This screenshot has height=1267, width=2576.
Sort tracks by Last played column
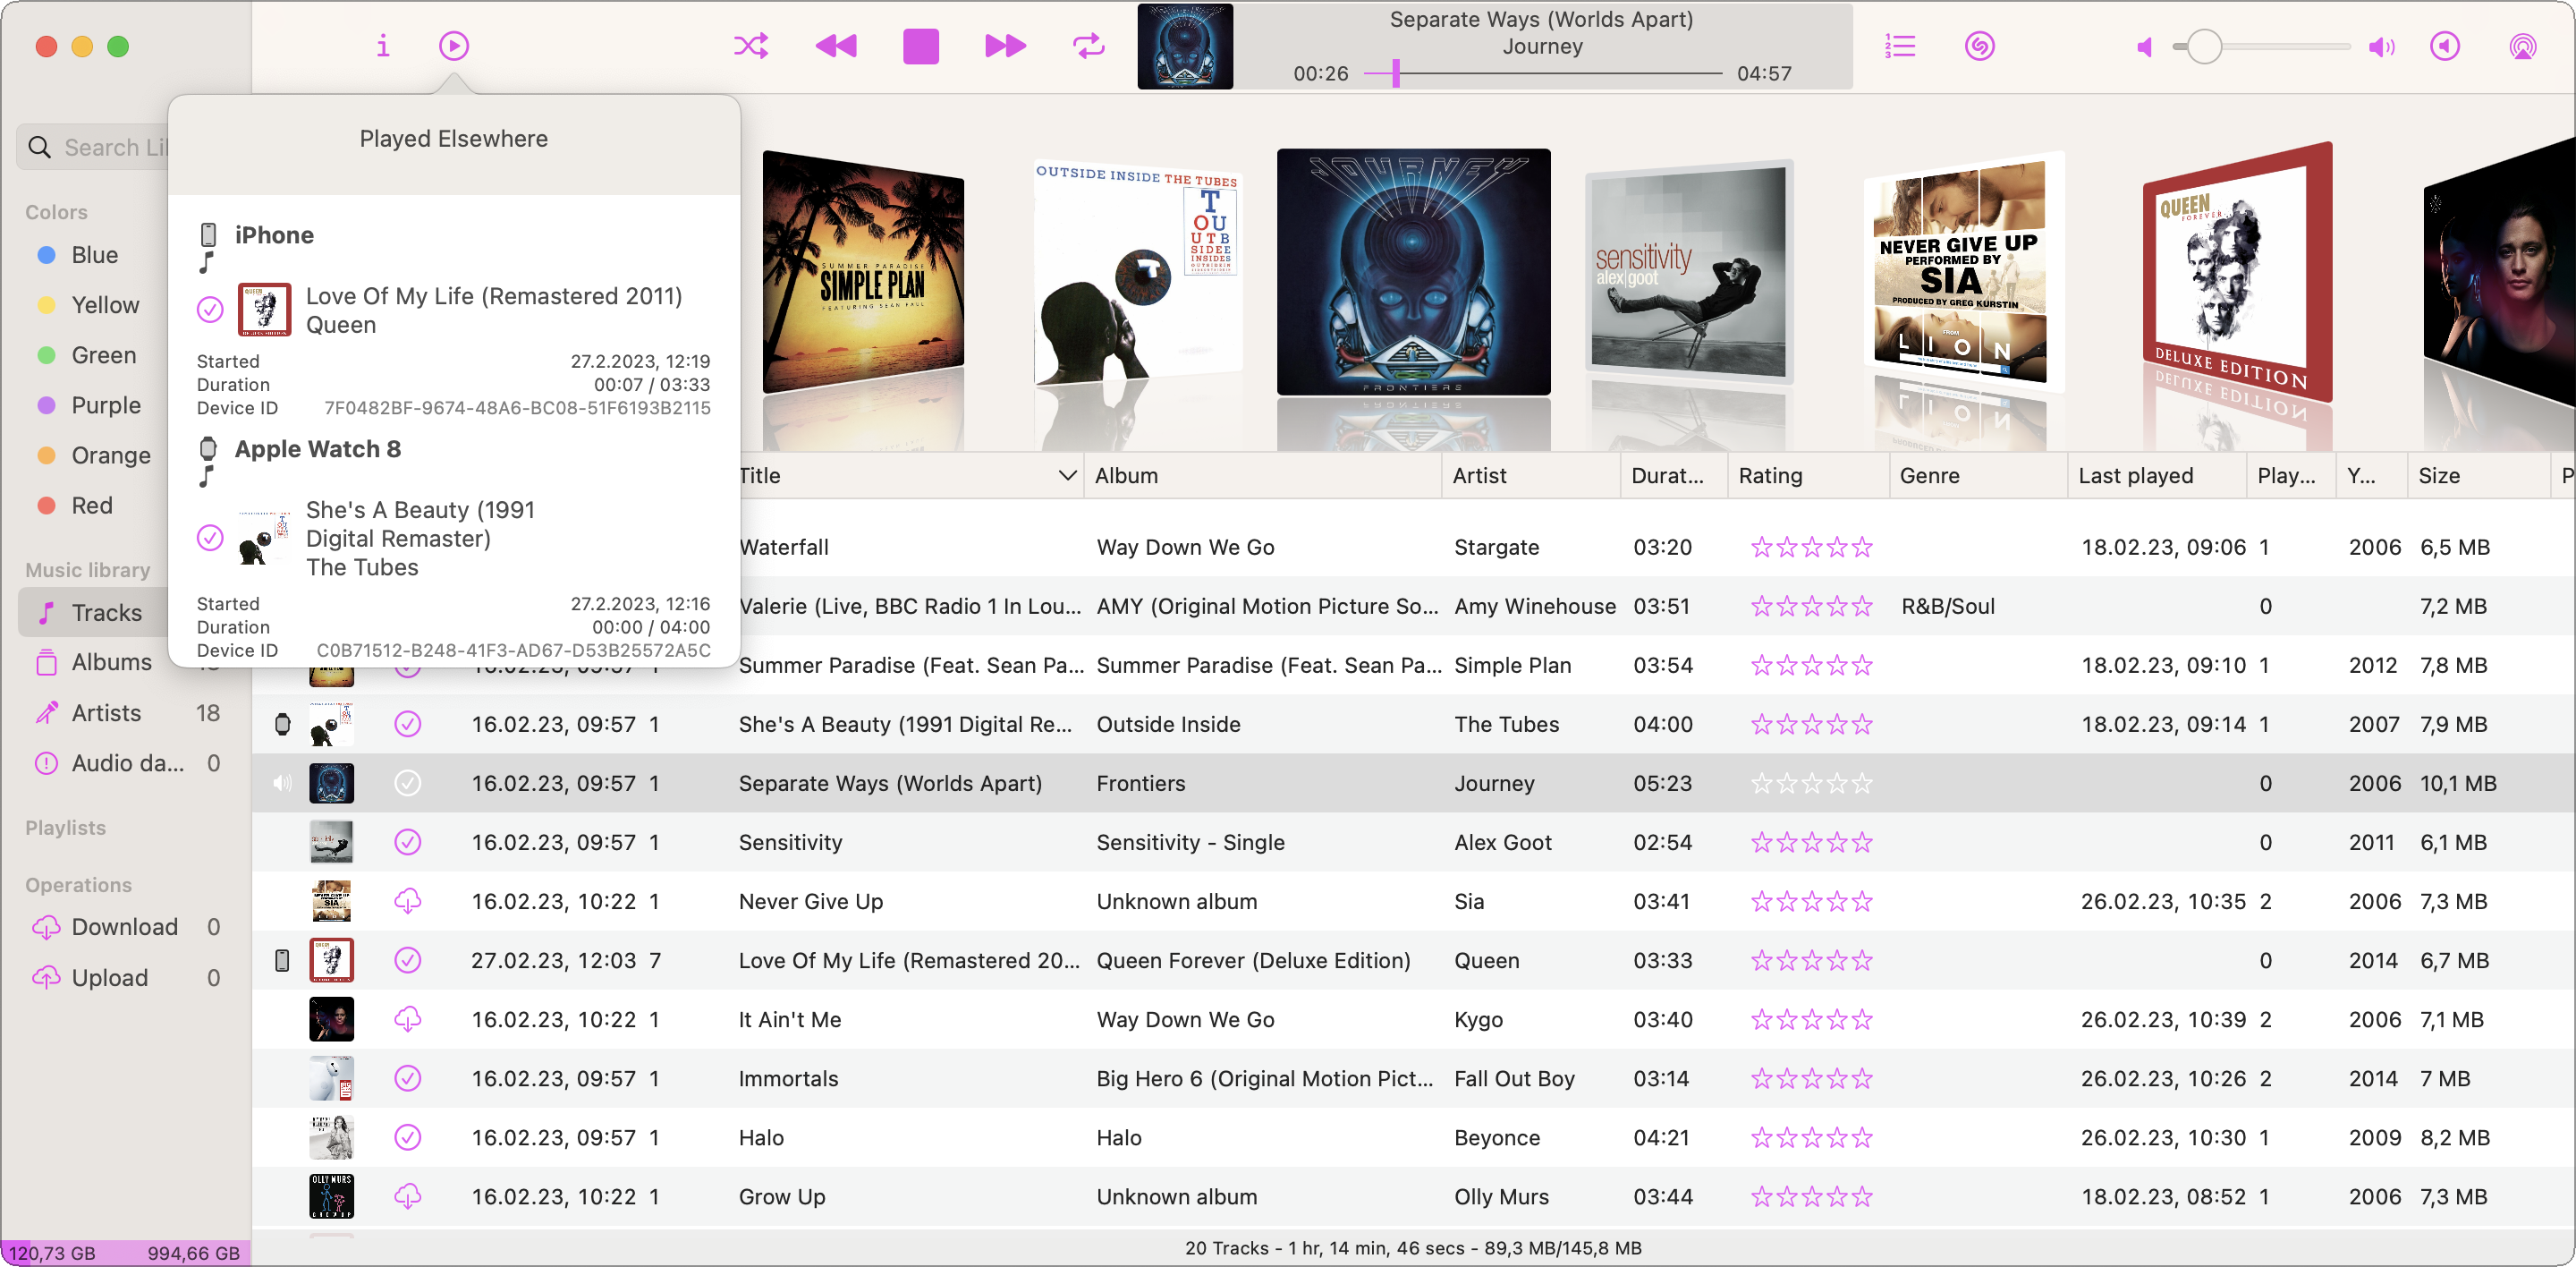pyautogui.click(x=2135, y=476)
